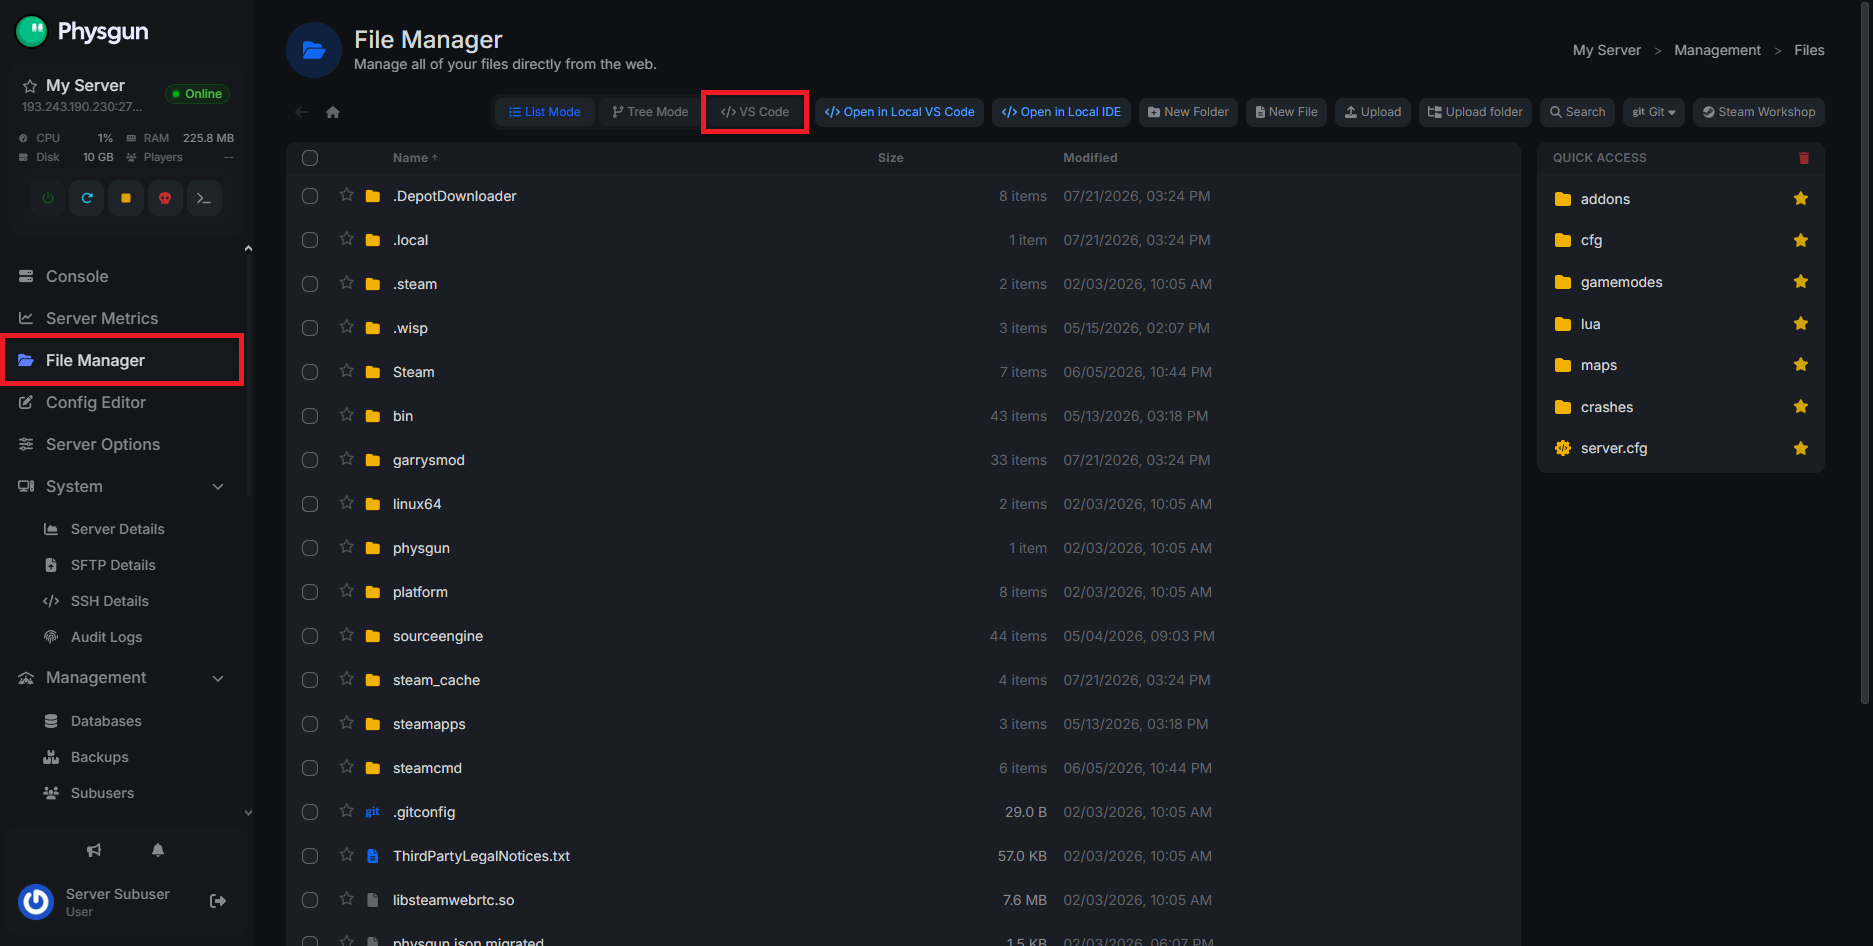This screenshot has width=1873, height=946.
Task: Kill the server using the red skull icon
Action: pos(165,198)
